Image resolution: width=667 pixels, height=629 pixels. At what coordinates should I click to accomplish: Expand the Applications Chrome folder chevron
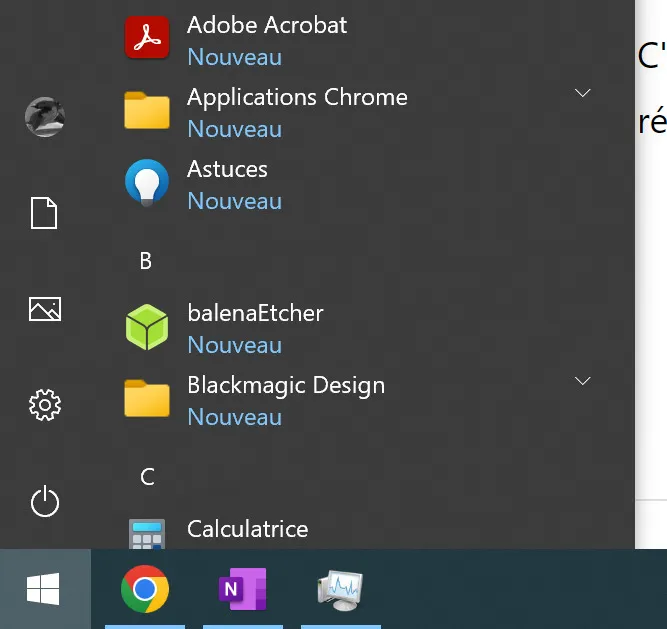click(582, 93)
